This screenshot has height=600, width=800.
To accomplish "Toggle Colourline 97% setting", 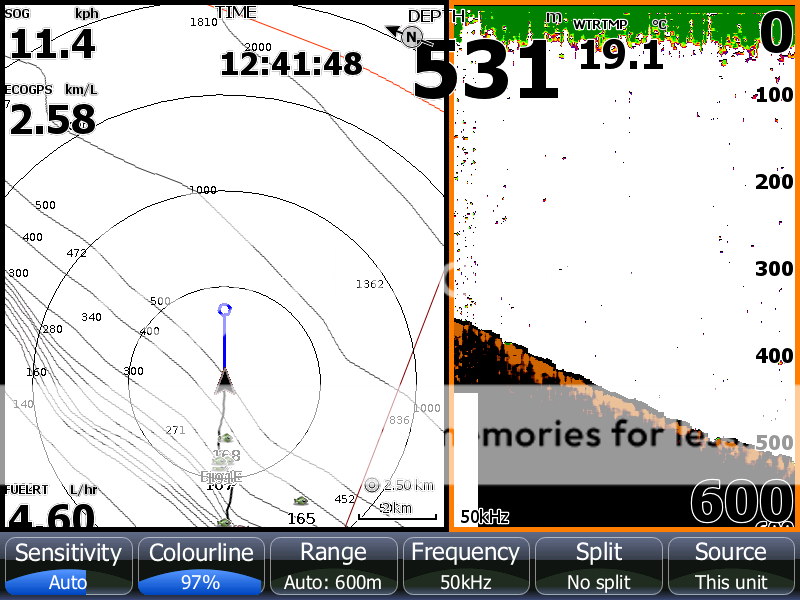I will click(x=200, y=566).
